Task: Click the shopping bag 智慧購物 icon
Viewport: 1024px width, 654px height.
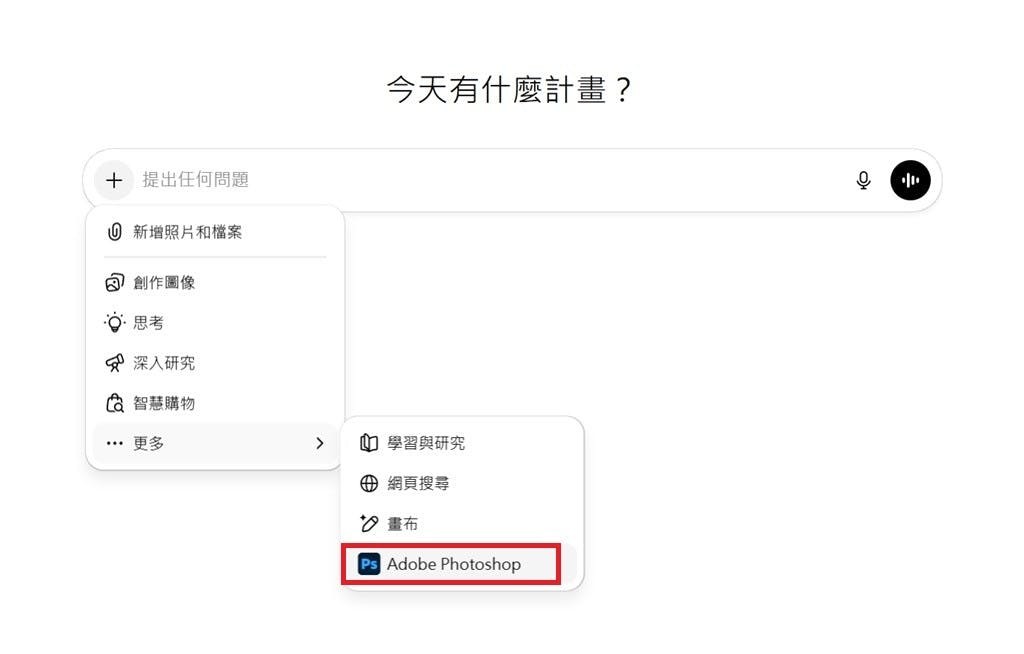Action: pyautogui.click(x=115, y=403)
